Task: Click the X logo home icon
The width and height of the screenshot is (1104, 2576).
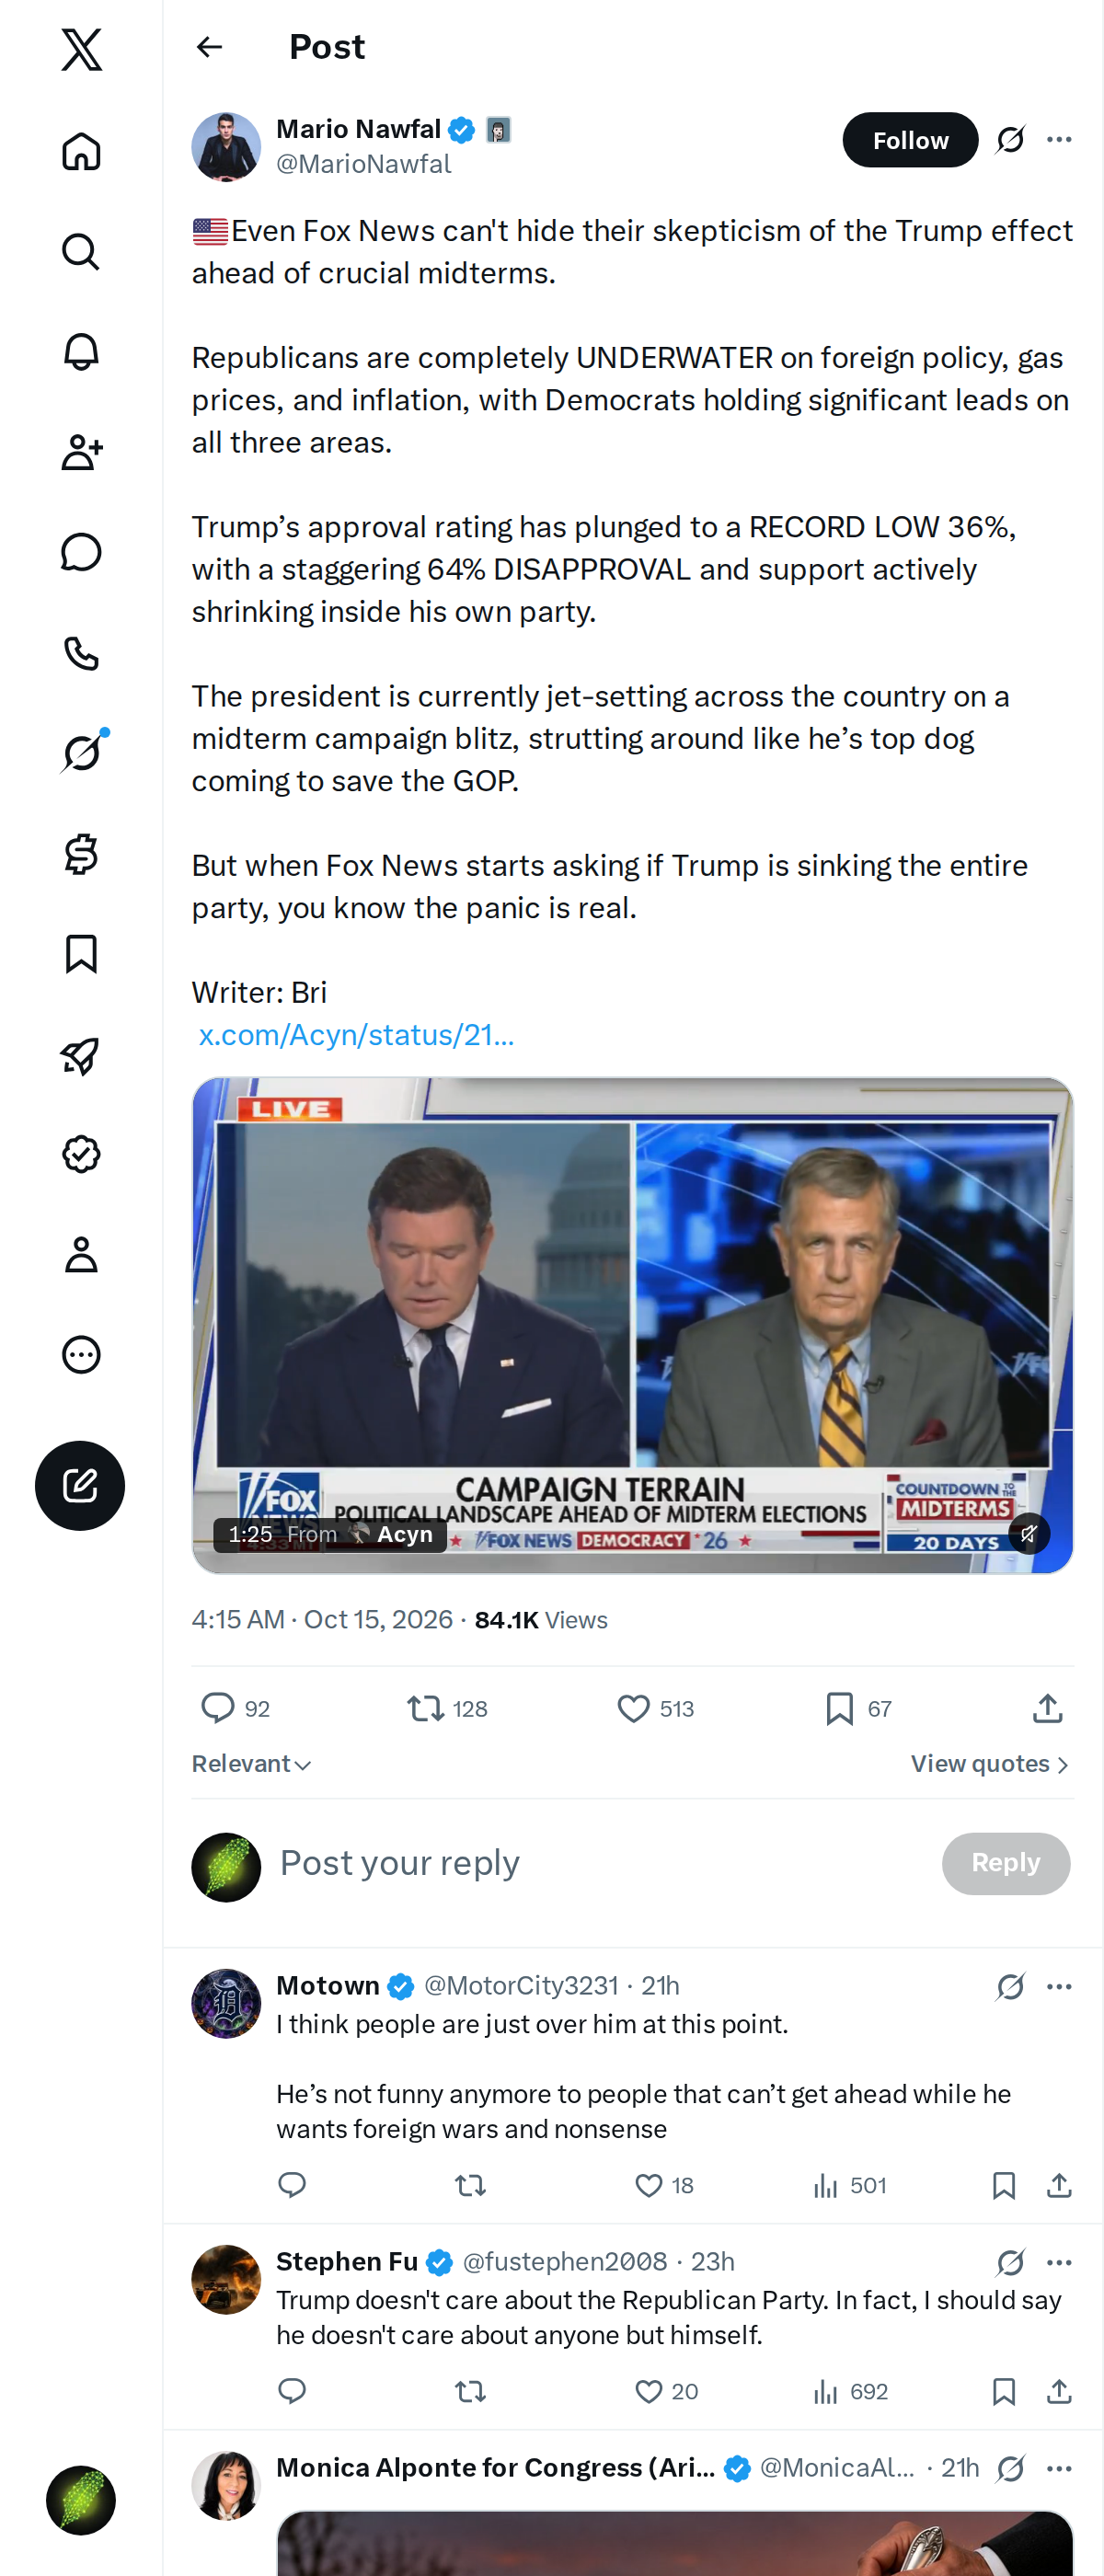Action: (81, 49)
